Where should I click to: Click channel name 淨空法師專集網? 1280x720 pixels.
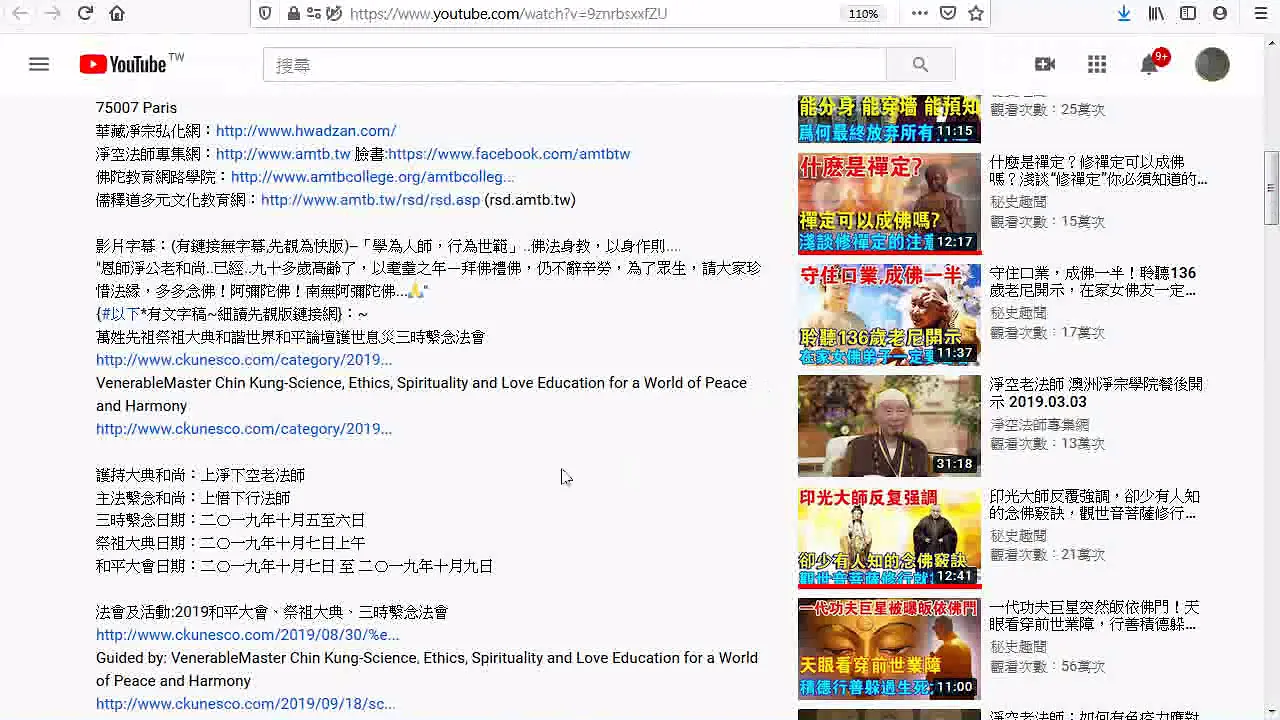[x=1040, y=424]
